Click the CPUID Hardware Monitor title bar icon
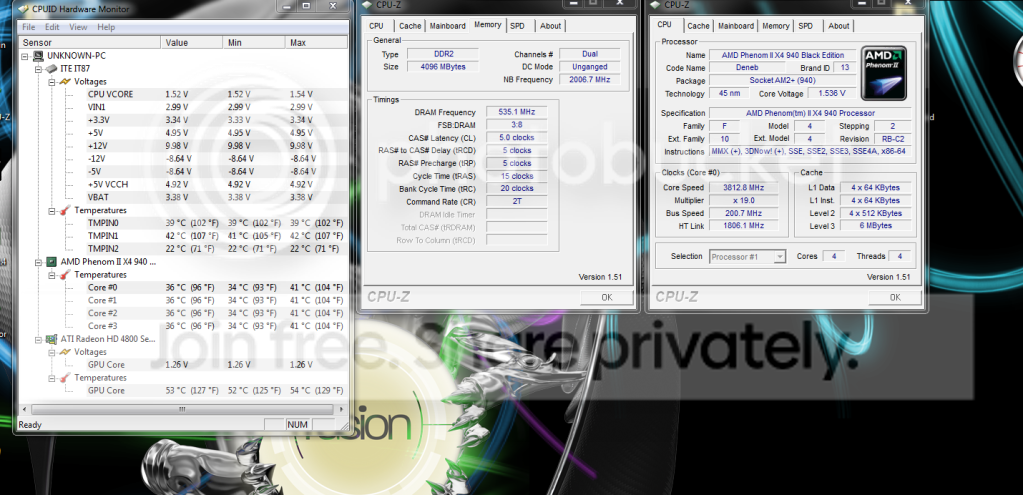This screenshot has height=495, width=1023. 24,9
